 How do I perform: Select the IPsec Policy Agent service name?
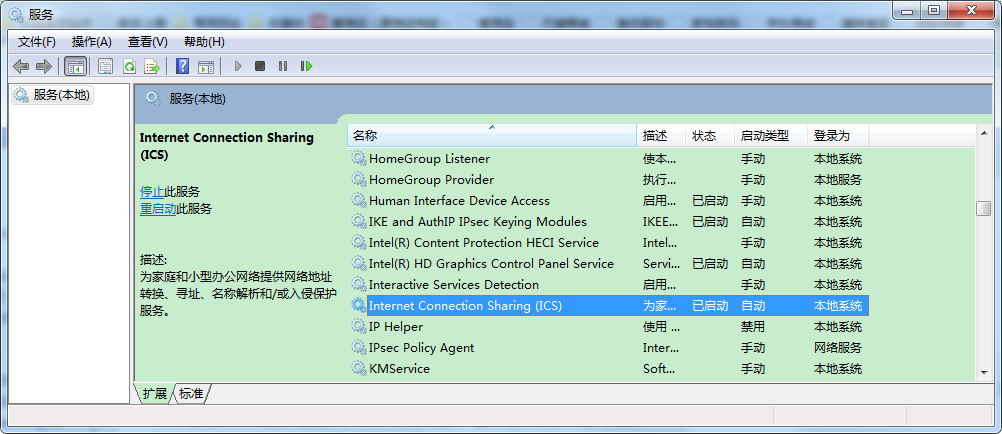(x=422, y=348)
